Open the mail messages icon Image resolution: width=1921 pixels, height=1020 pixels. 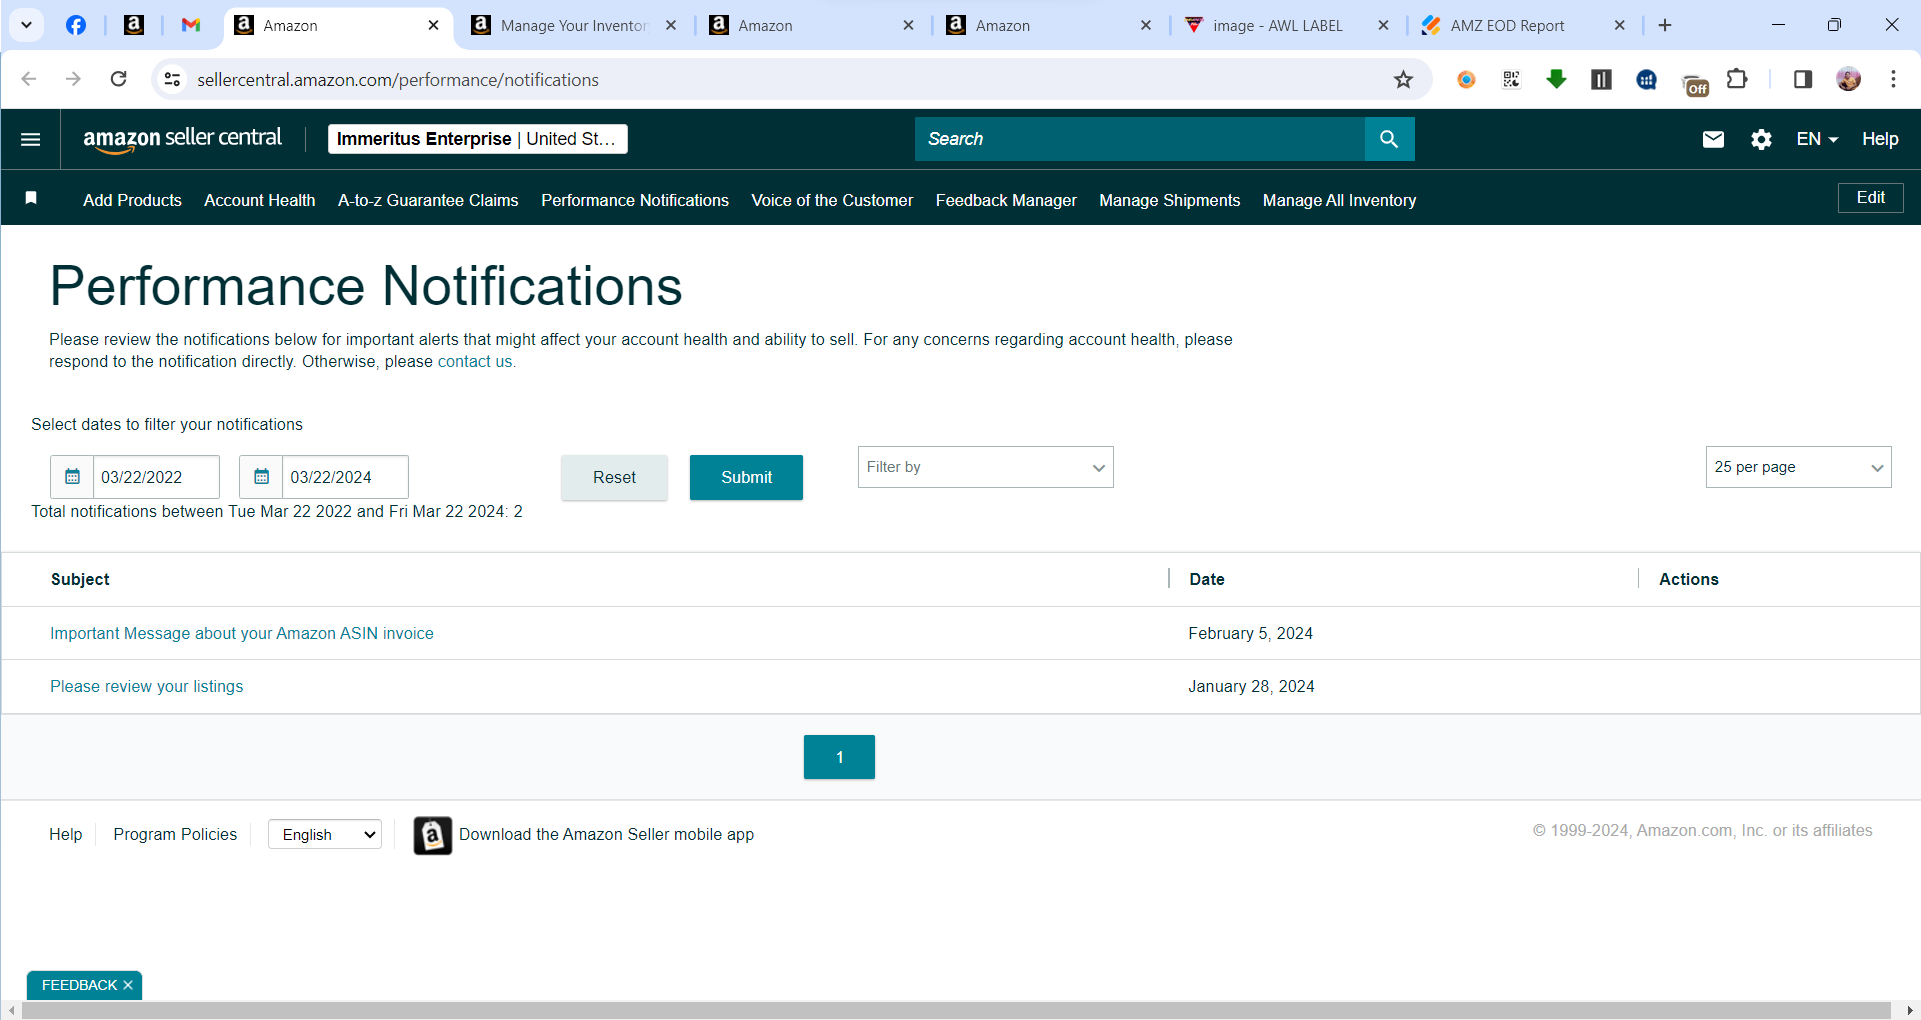coord(1713,139)
